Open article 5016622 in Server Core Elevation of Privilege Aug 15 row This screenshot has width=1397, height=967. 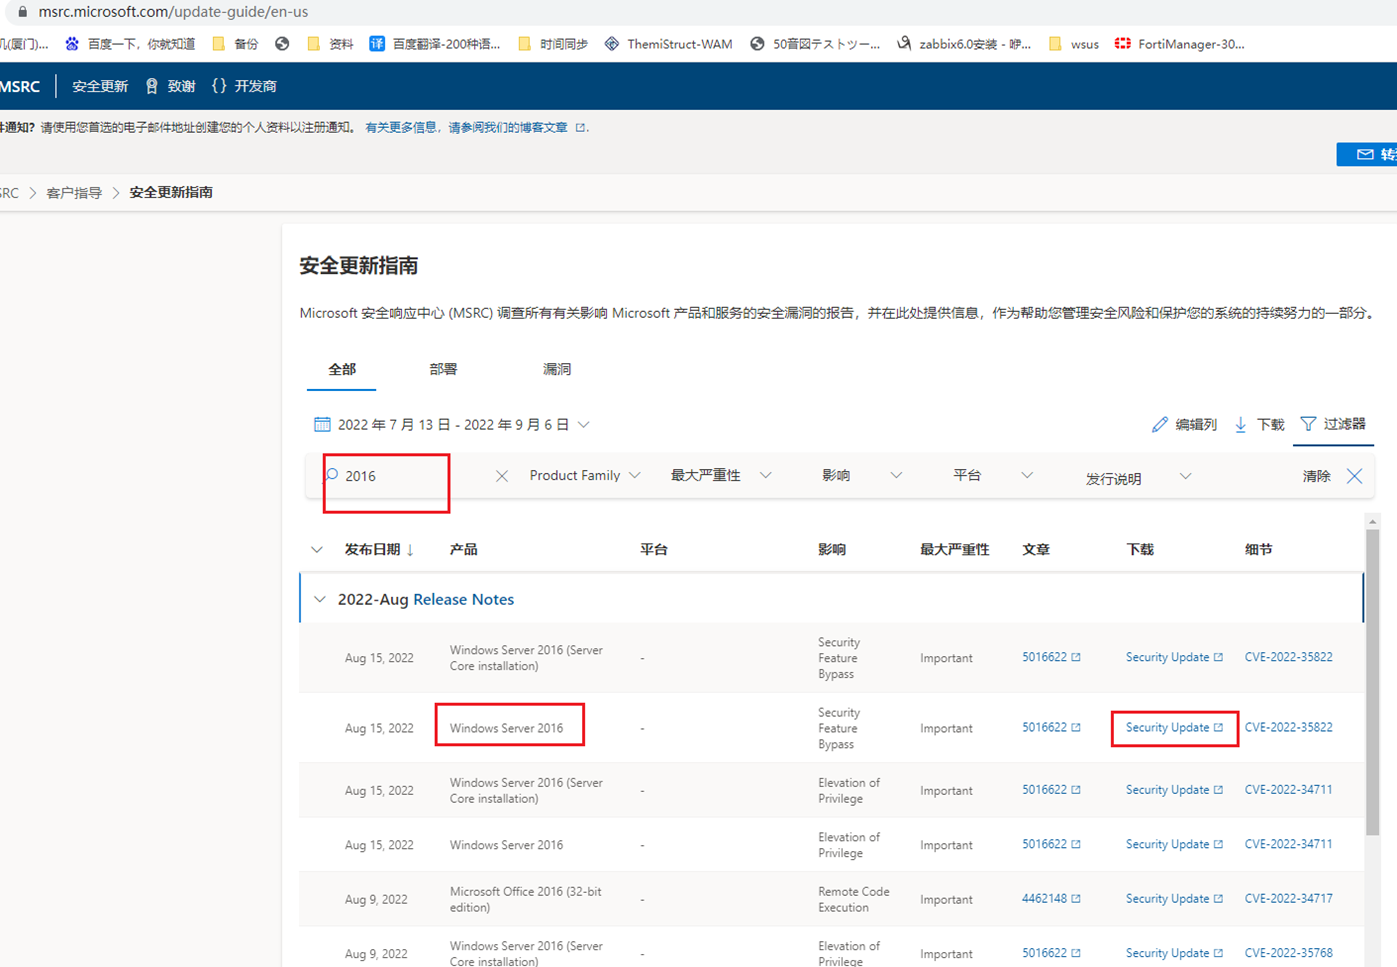tap(1050, 789)
